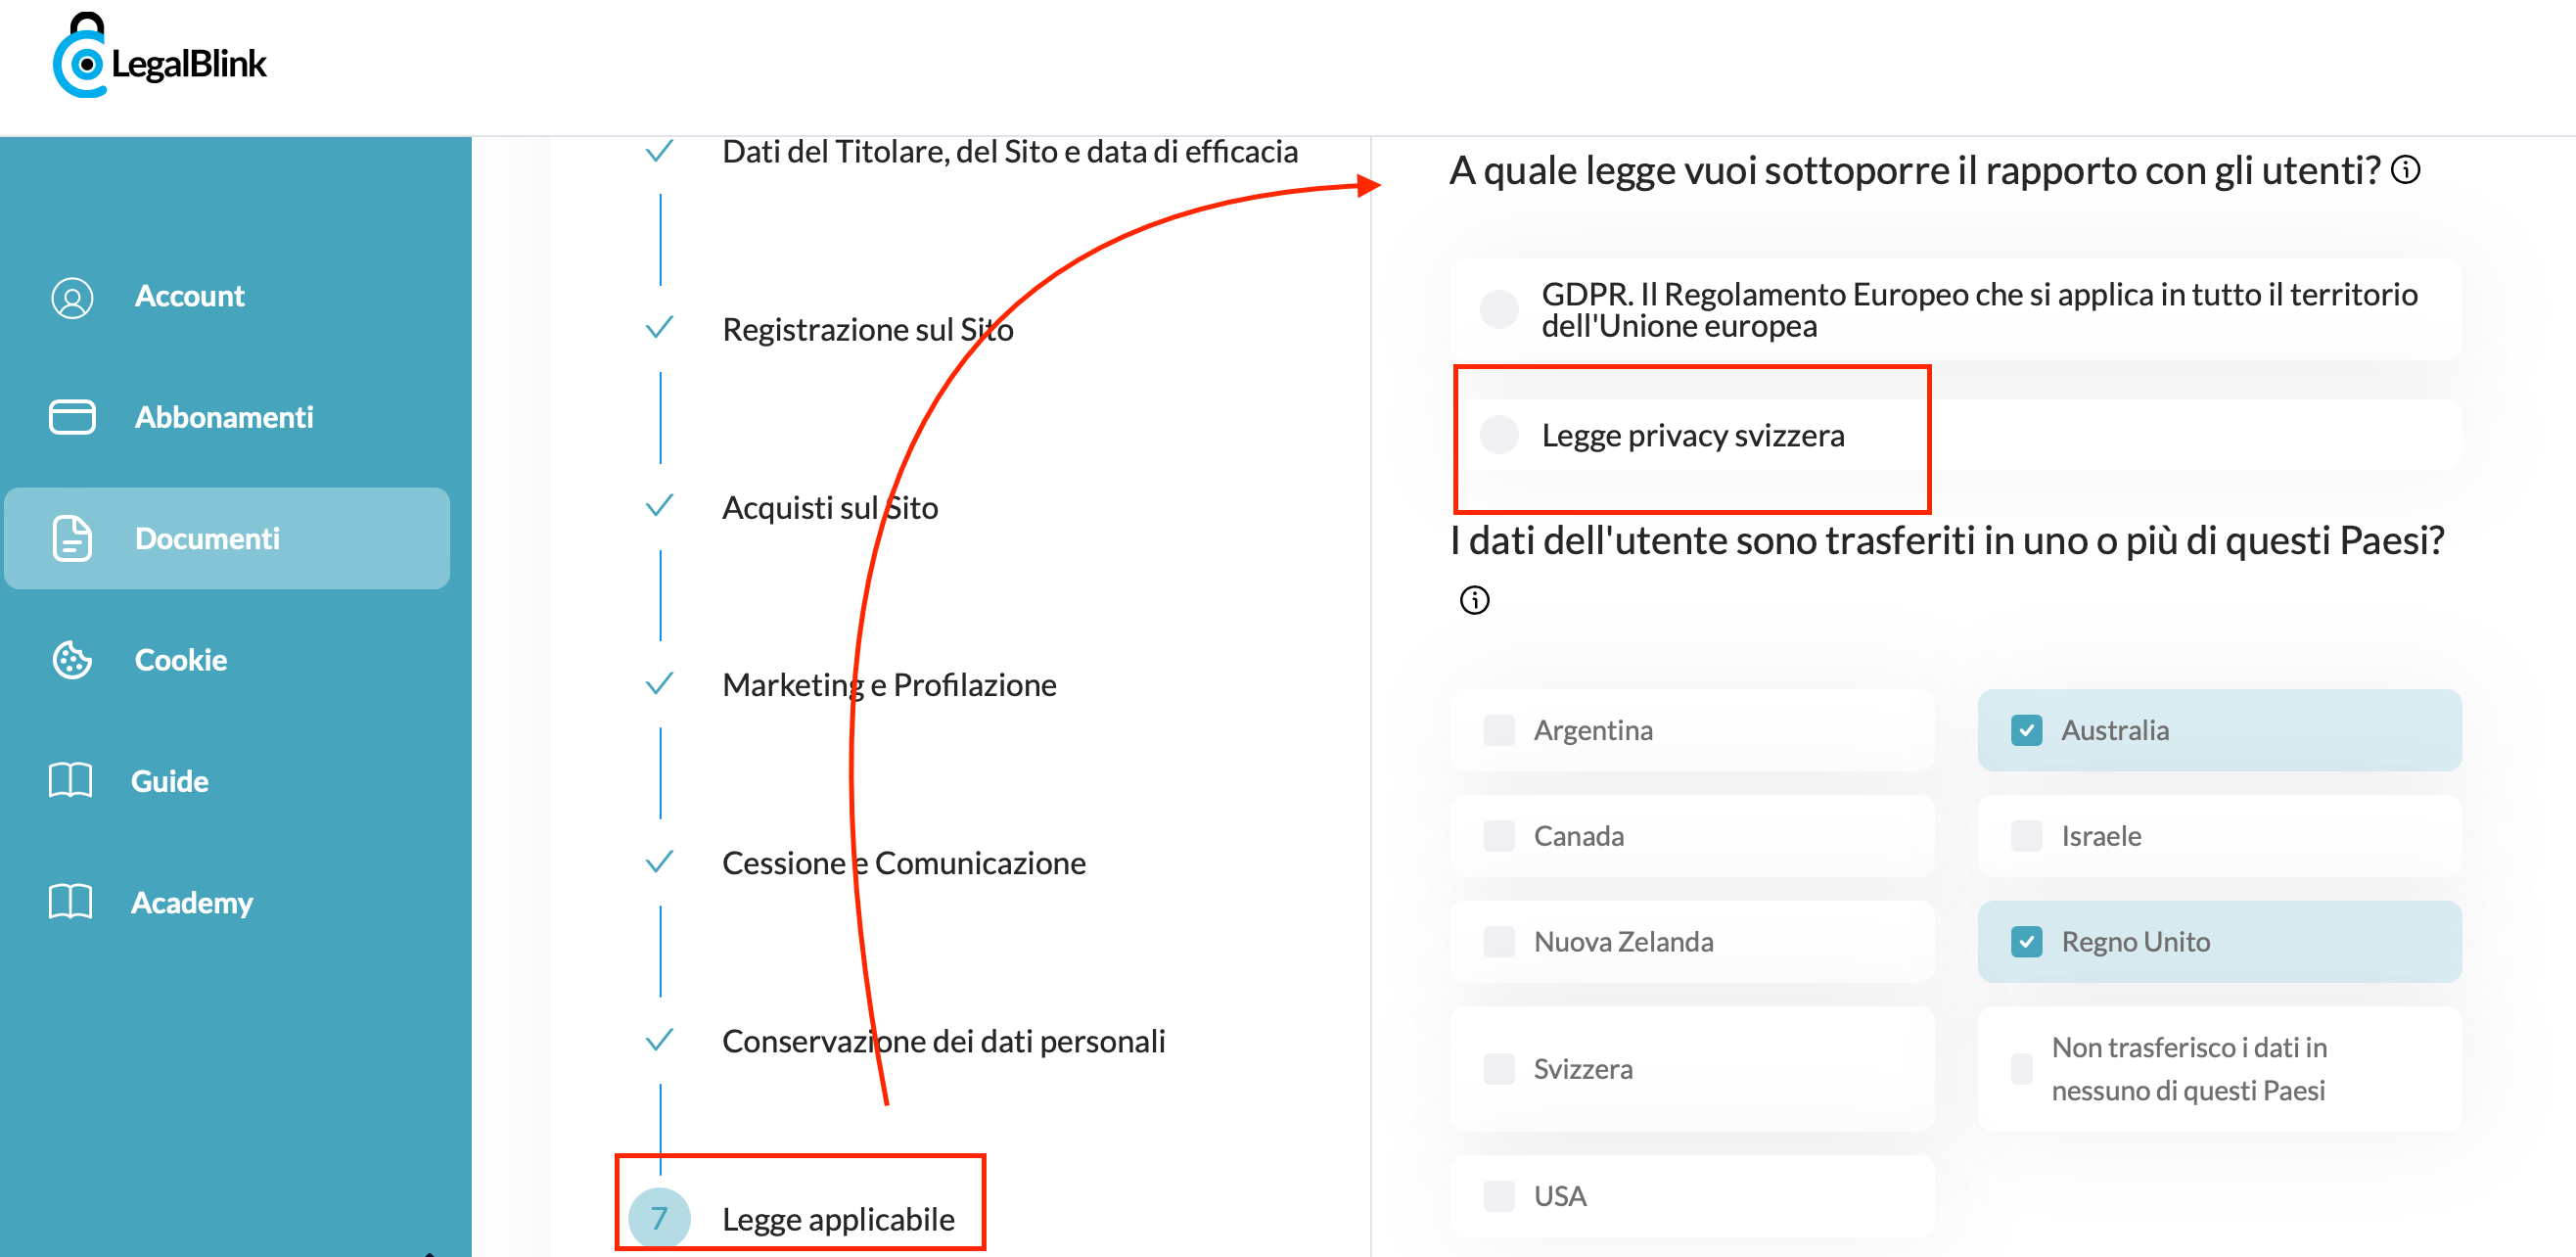Click the step 7 number circle

(x=659, y=1217)
